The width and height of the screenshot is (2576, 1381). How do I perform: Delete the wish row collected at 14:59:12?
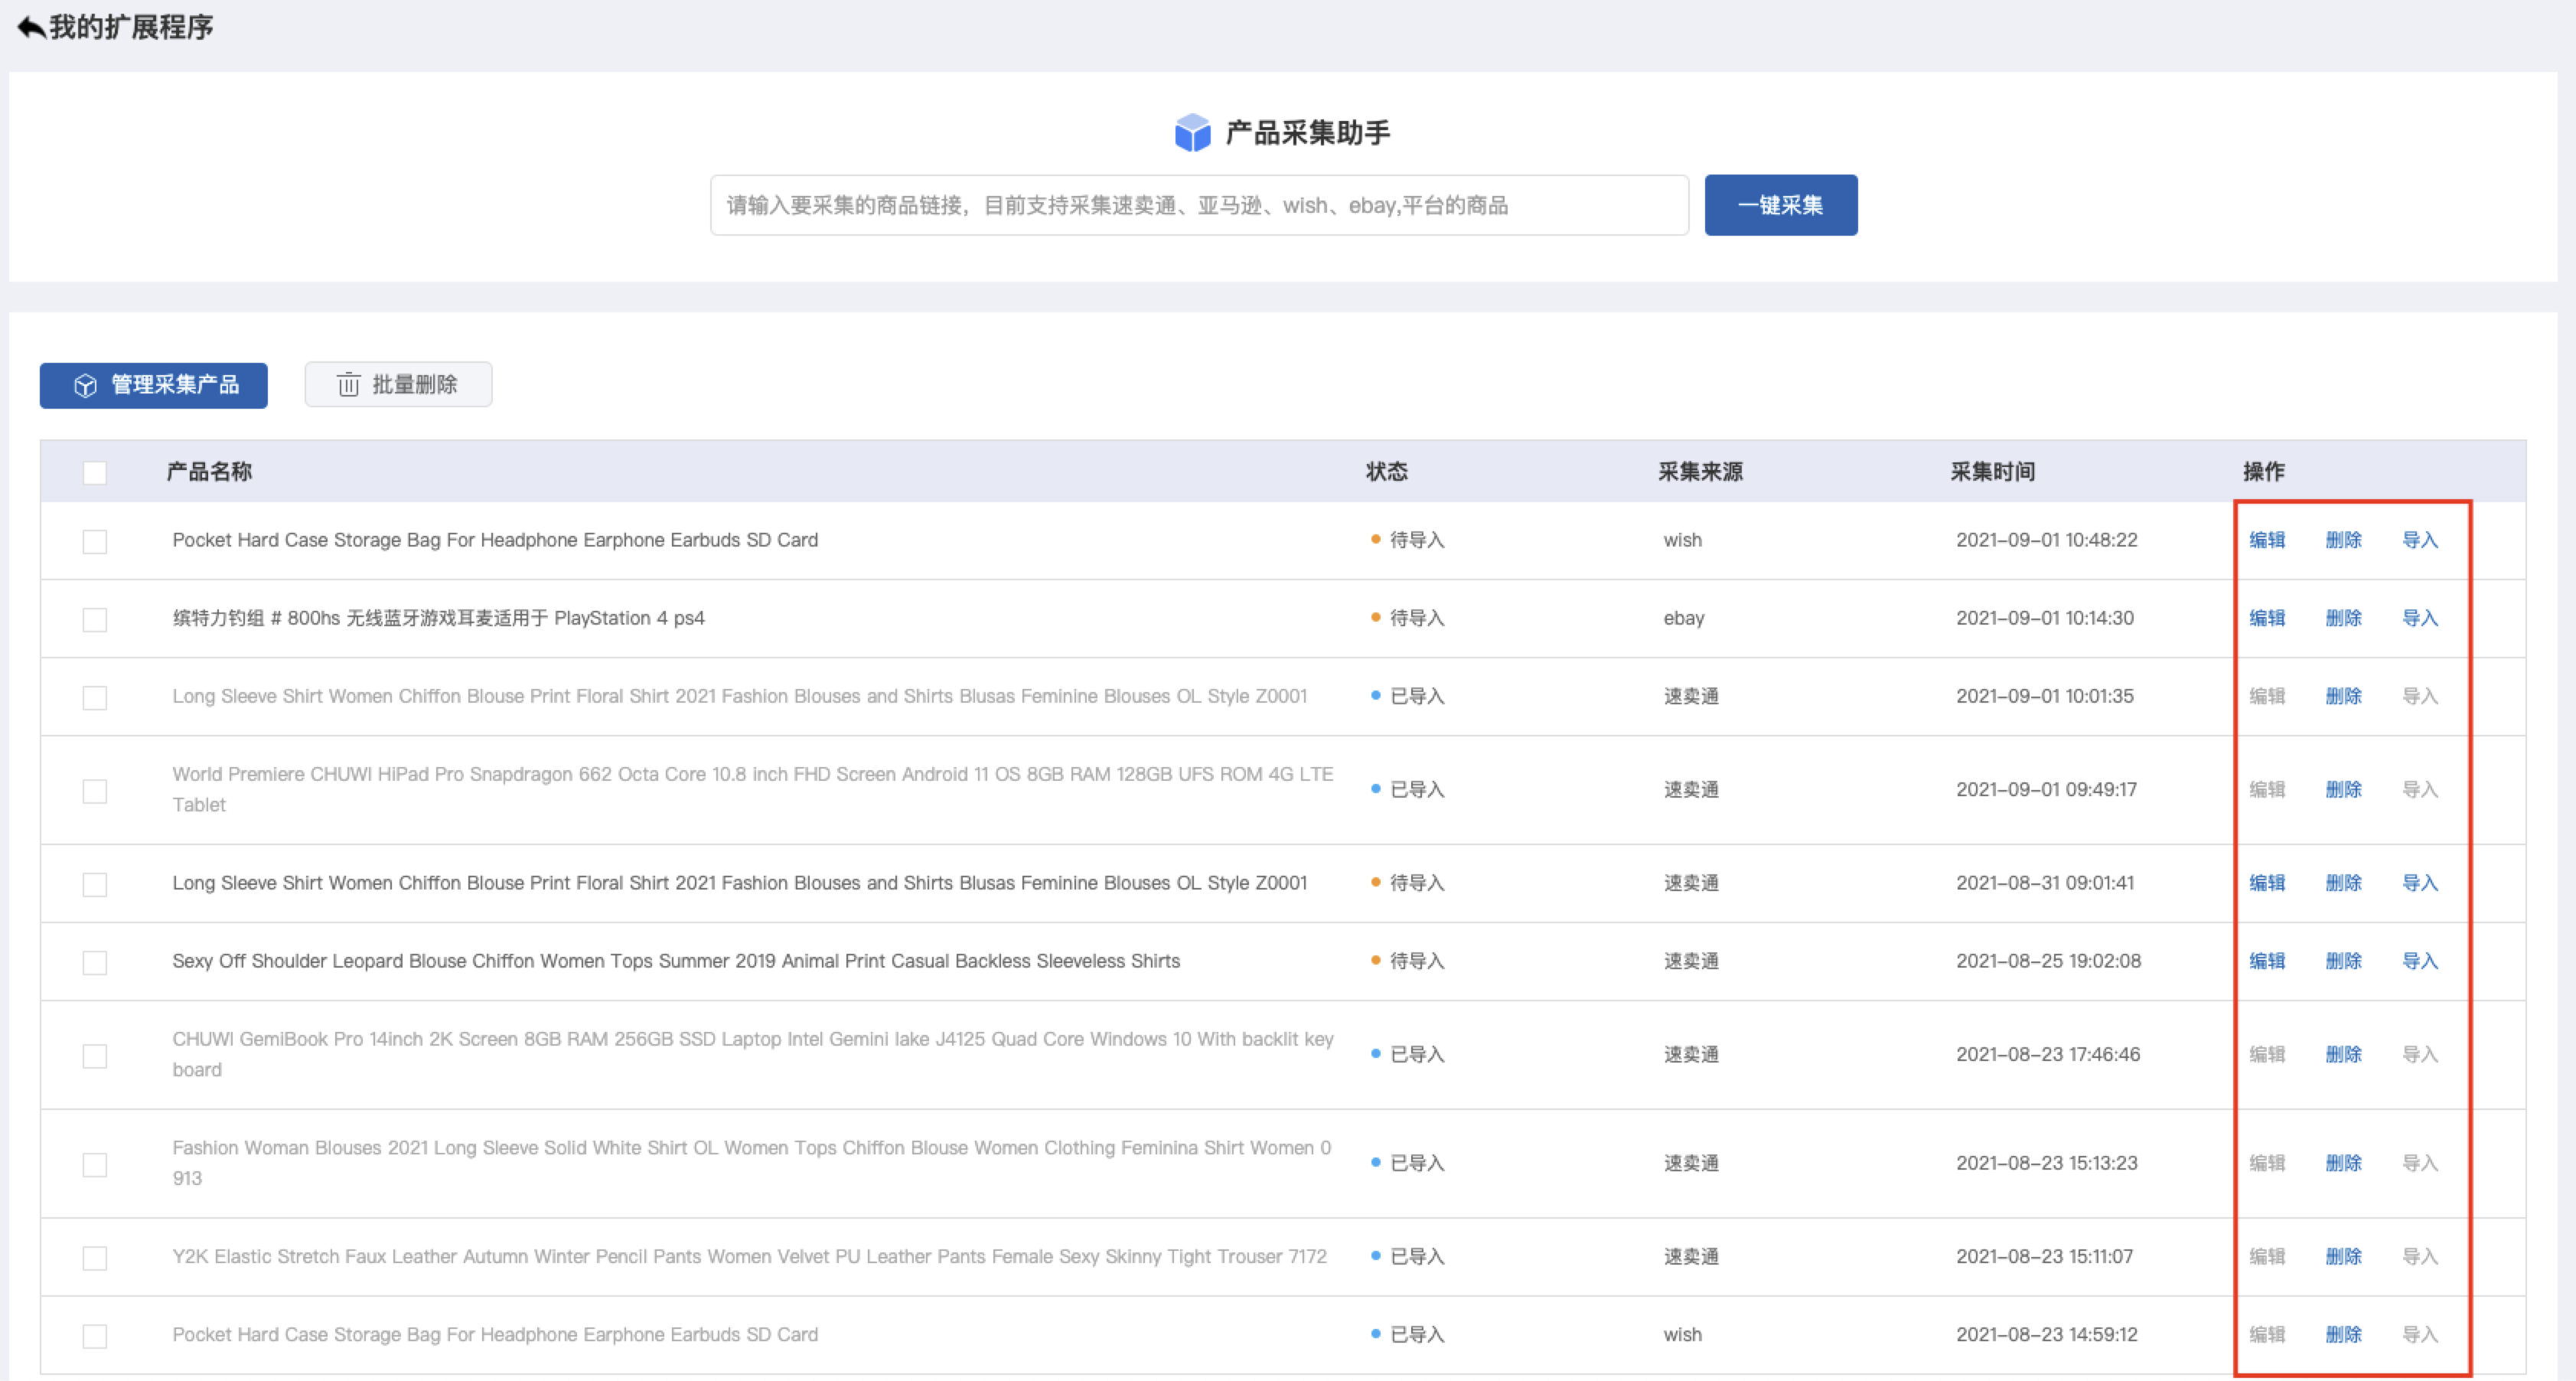2343,1334
